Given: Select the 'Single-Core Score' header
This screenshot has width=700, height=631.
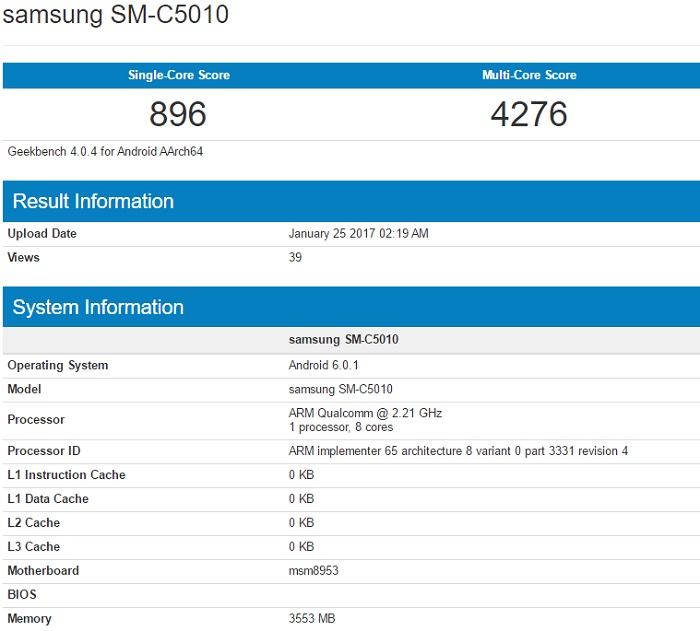Looking at the screenshot, I should pos(179,75).
